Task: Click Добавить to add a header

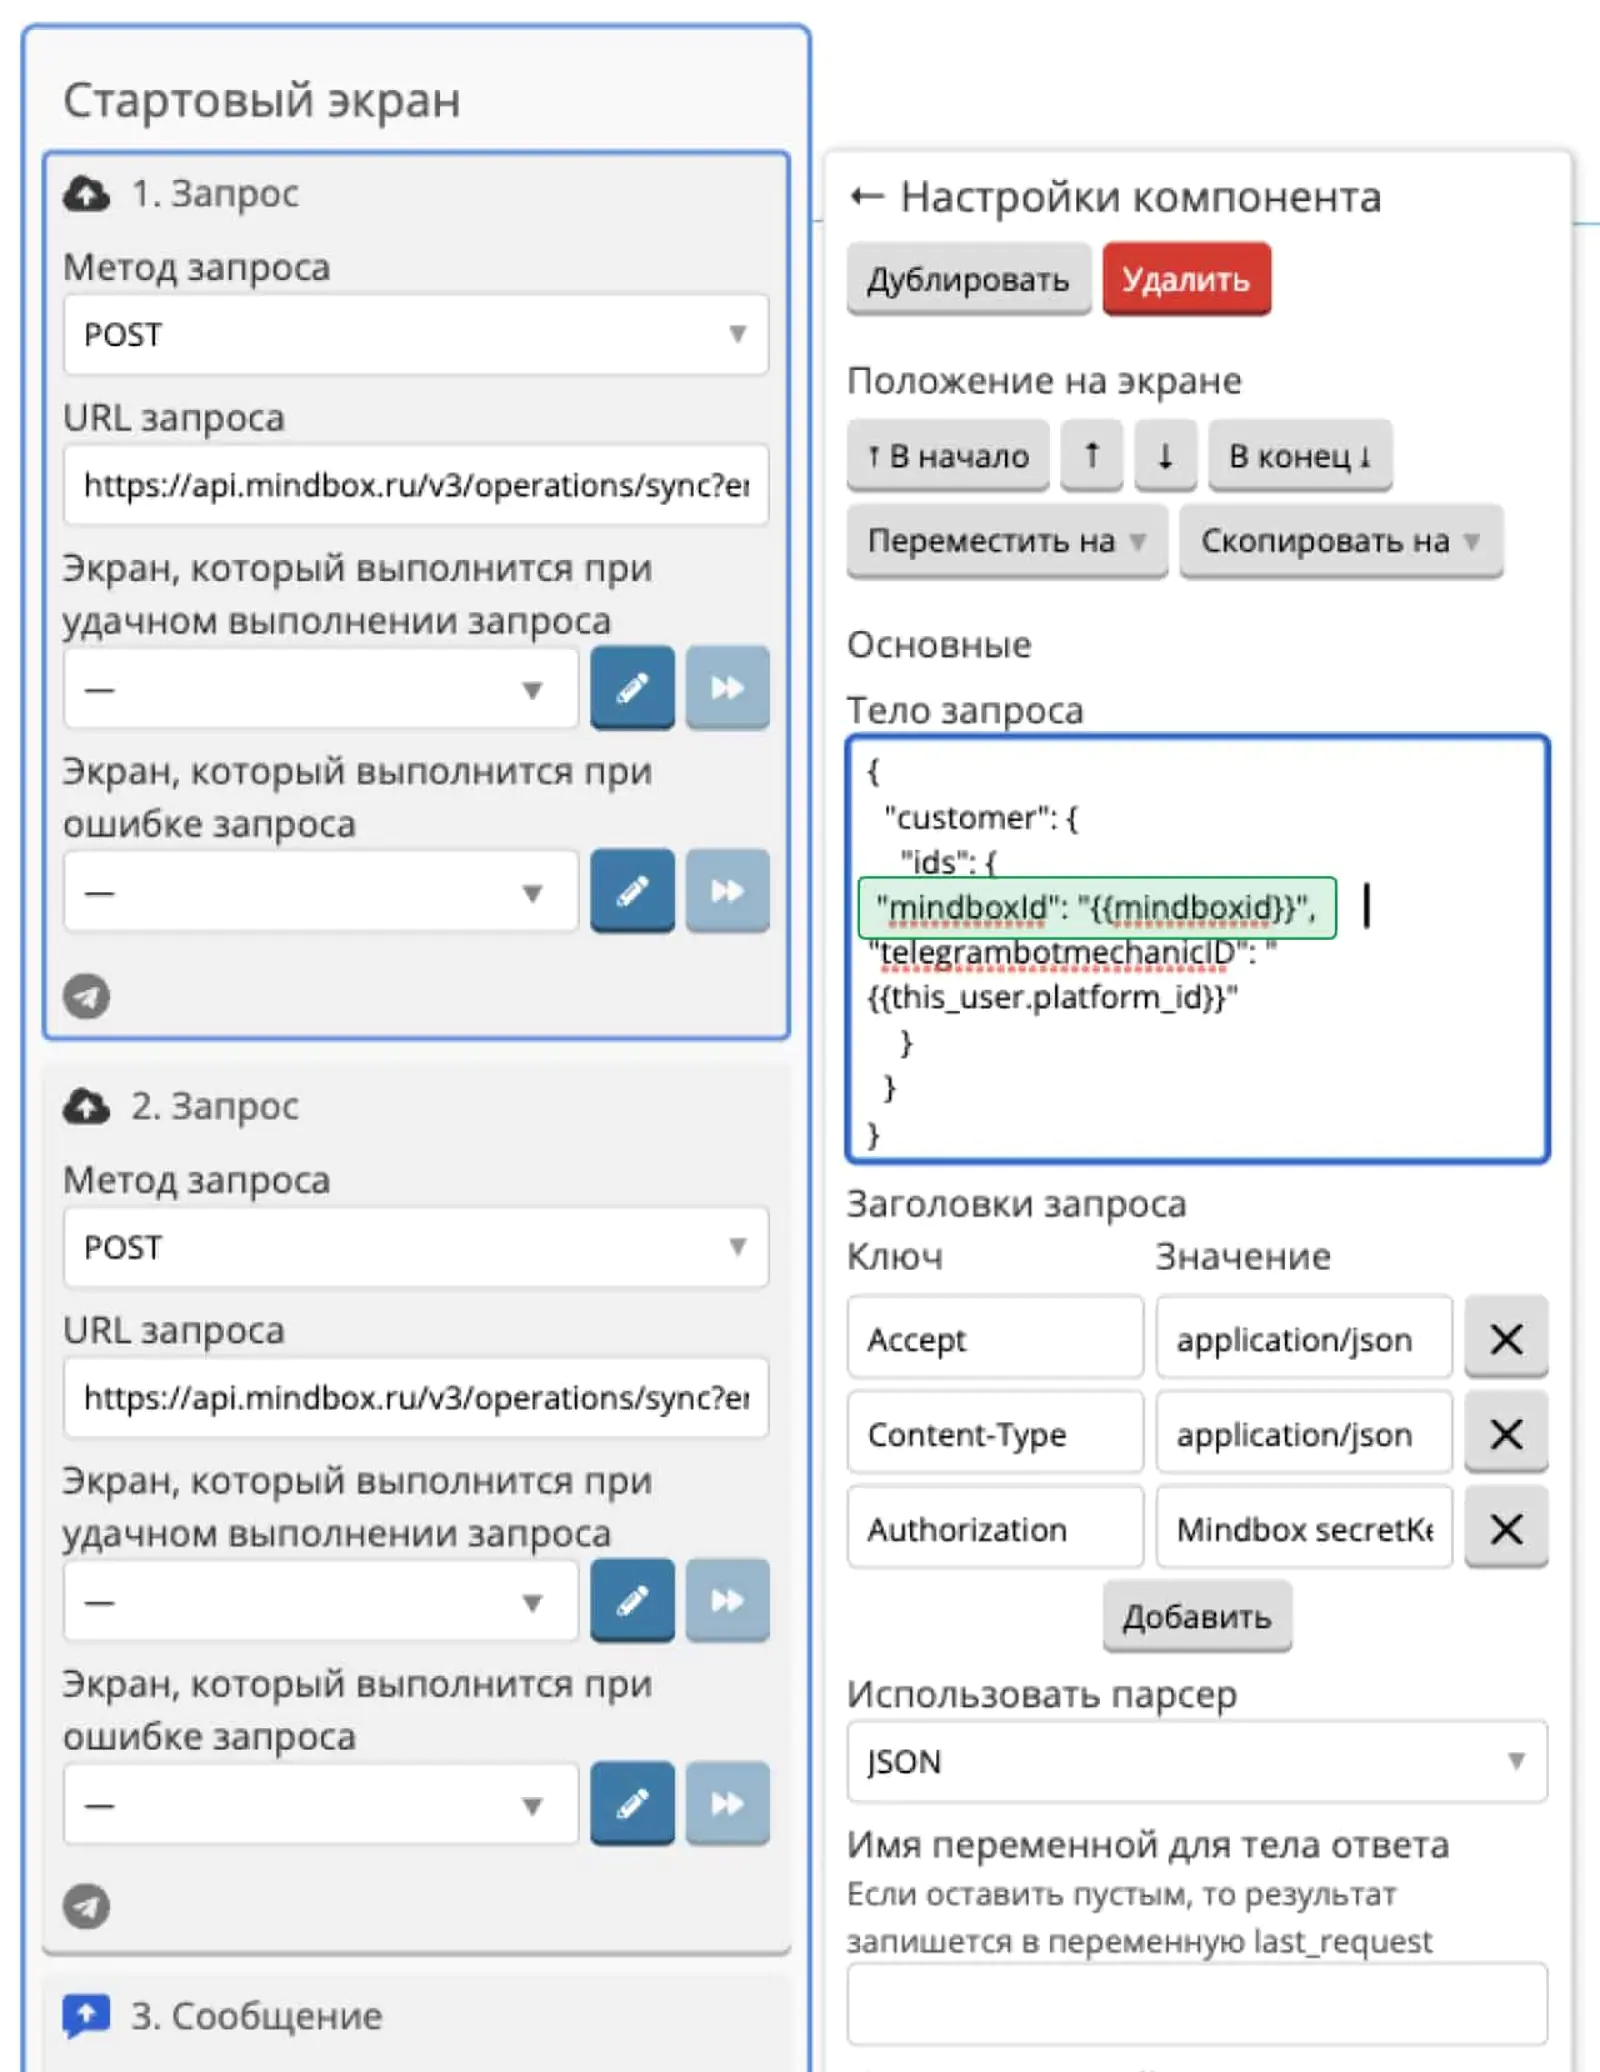Action: pyautogui.click(x=1196, y=1616)
